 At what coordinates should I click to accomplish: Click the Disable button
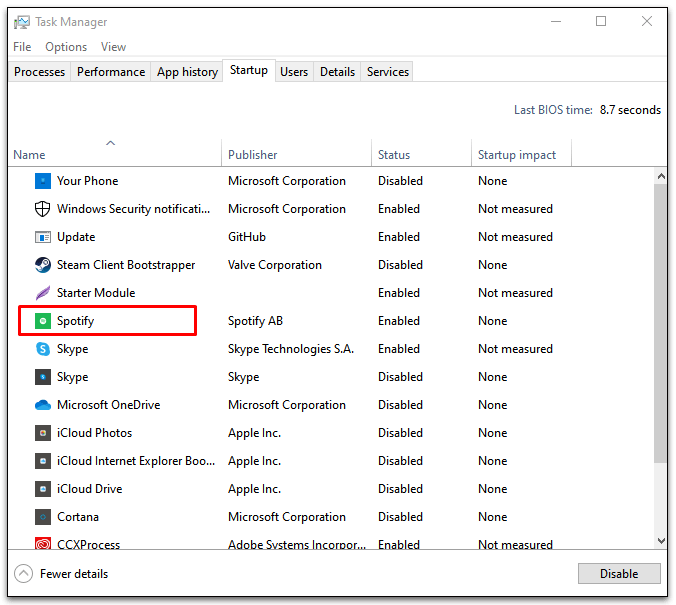click(x=619, y=574)
